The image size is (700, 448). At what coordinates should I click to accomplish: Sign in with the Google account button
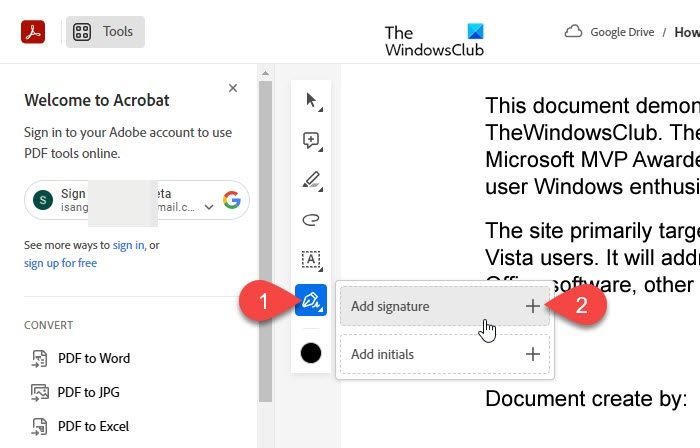click(x=137, y=200)
